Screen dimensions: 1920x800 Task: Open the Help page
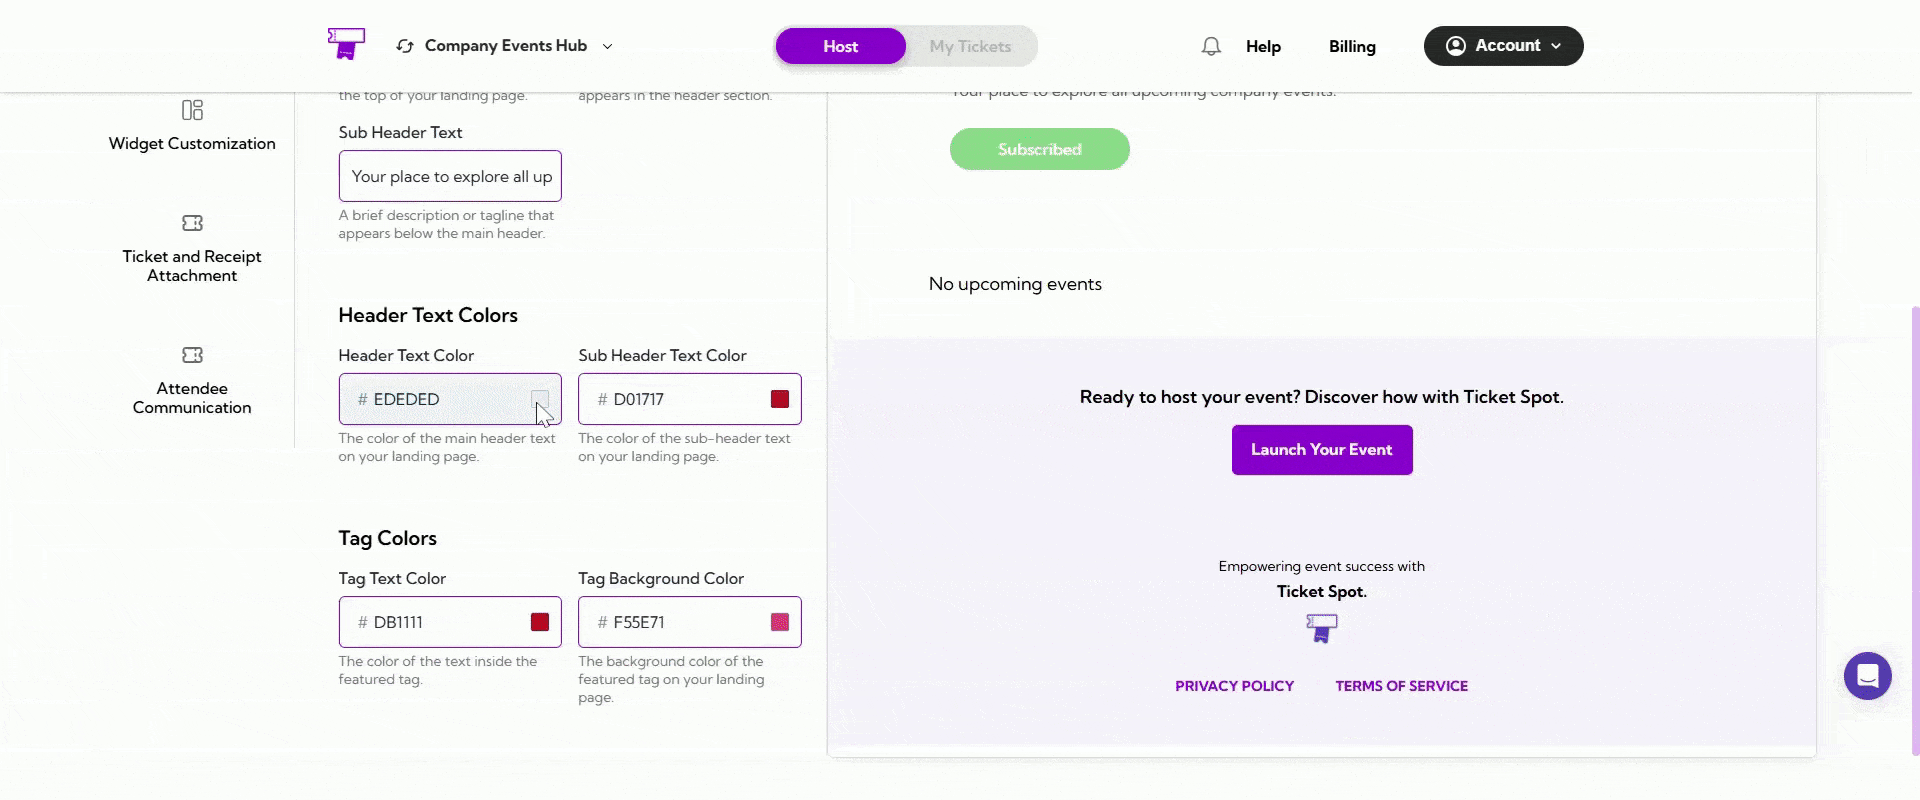1263,46
